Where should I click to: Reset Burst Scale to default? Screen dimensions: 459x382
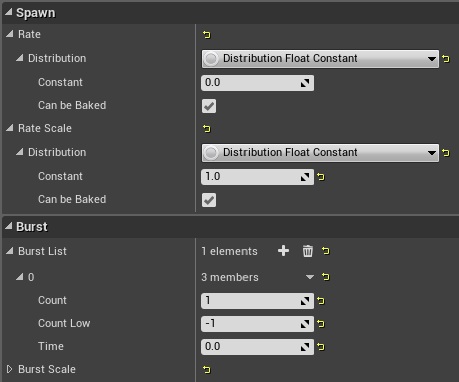tap(207, 369)
